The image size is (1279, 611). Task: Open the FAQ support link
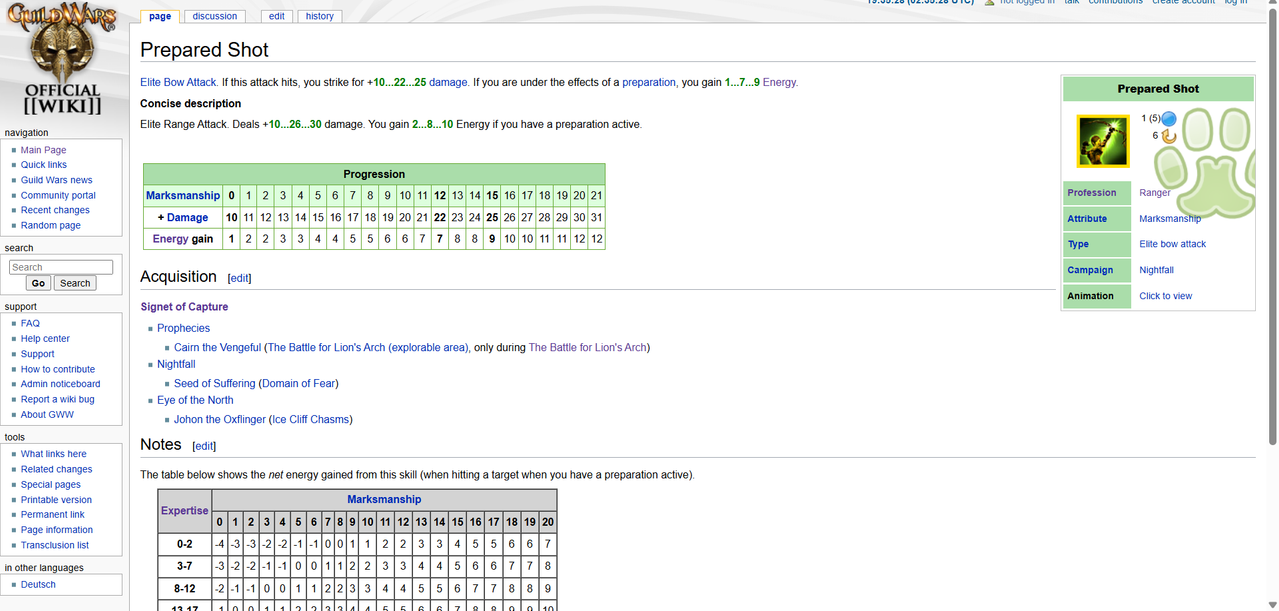30,323
